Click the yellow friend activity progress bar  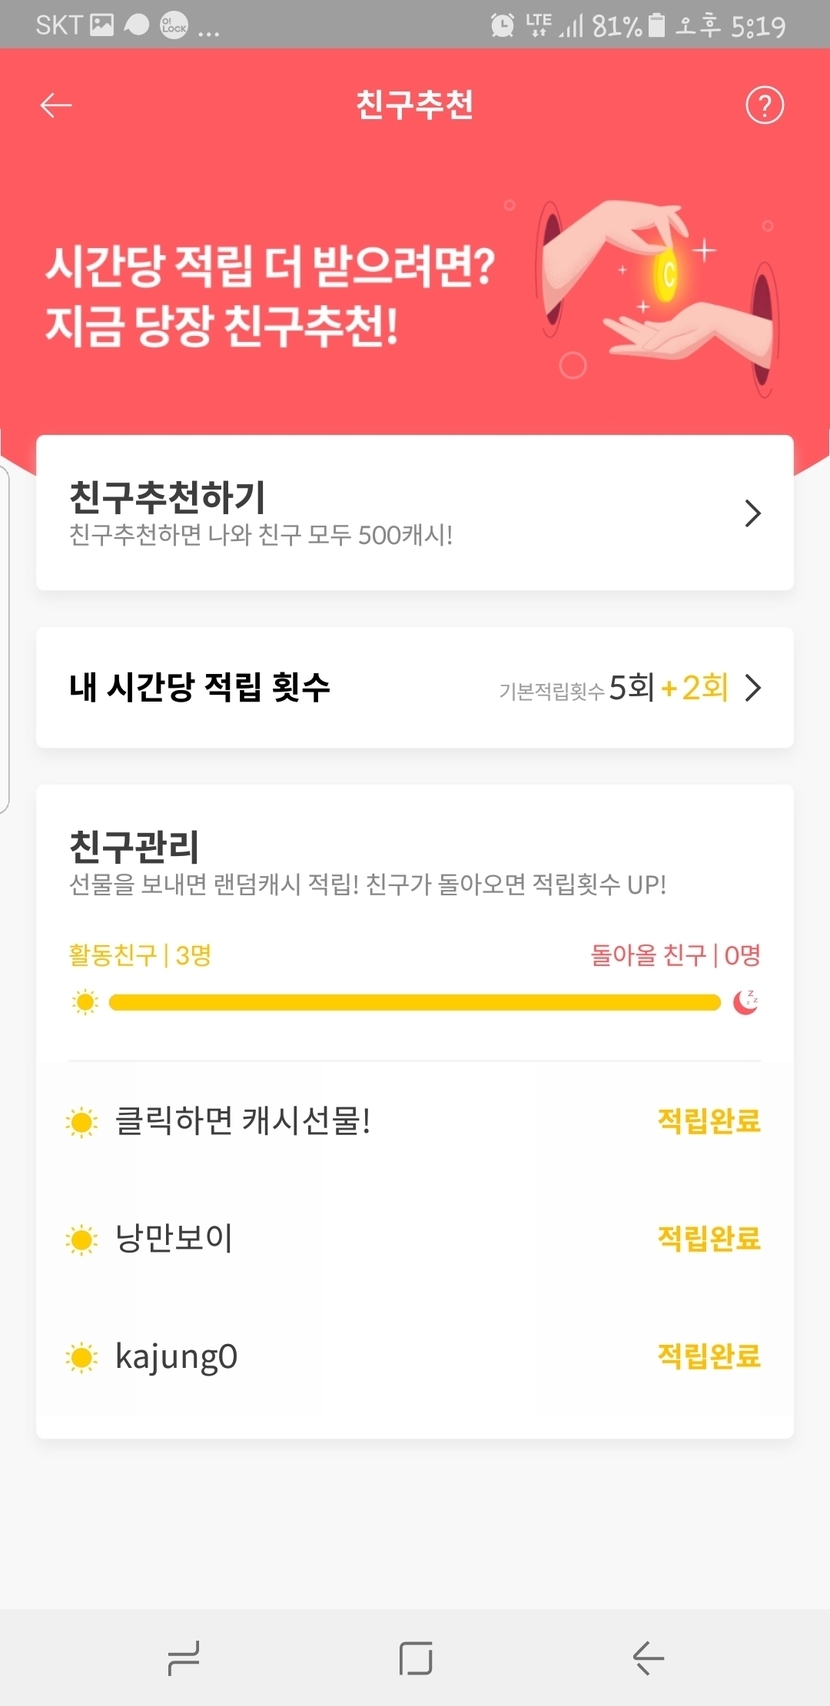[x=414, y=1002]
